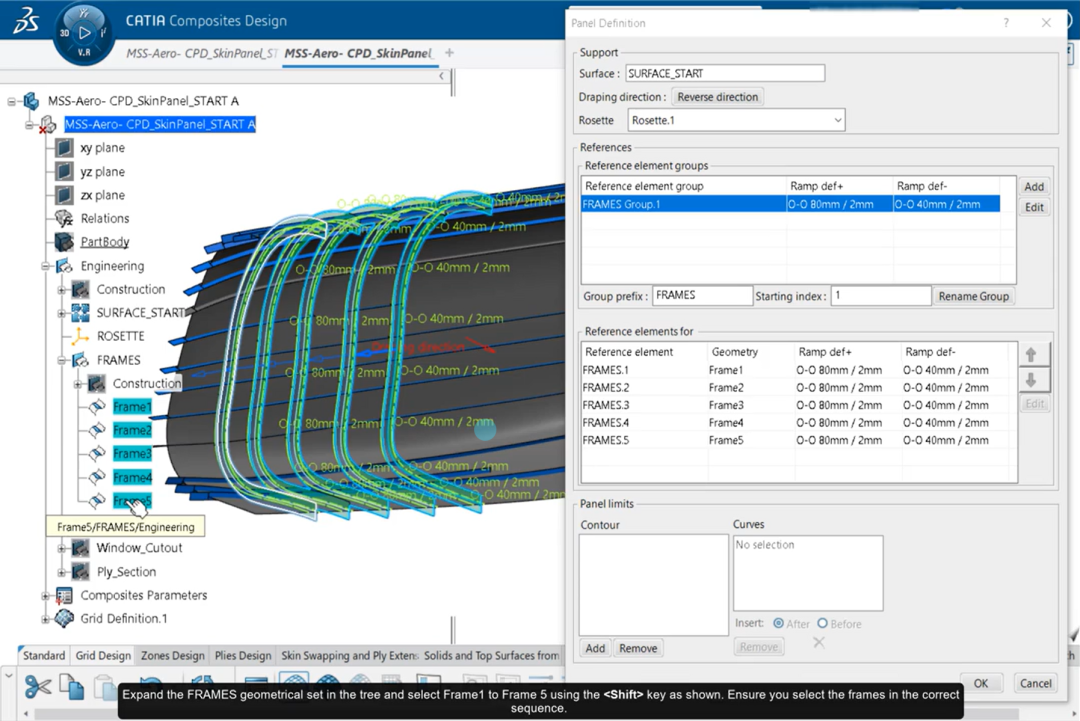Copy using the copy toolbar icon
This screenshot has width=1080, height=721.
(72, 686)
